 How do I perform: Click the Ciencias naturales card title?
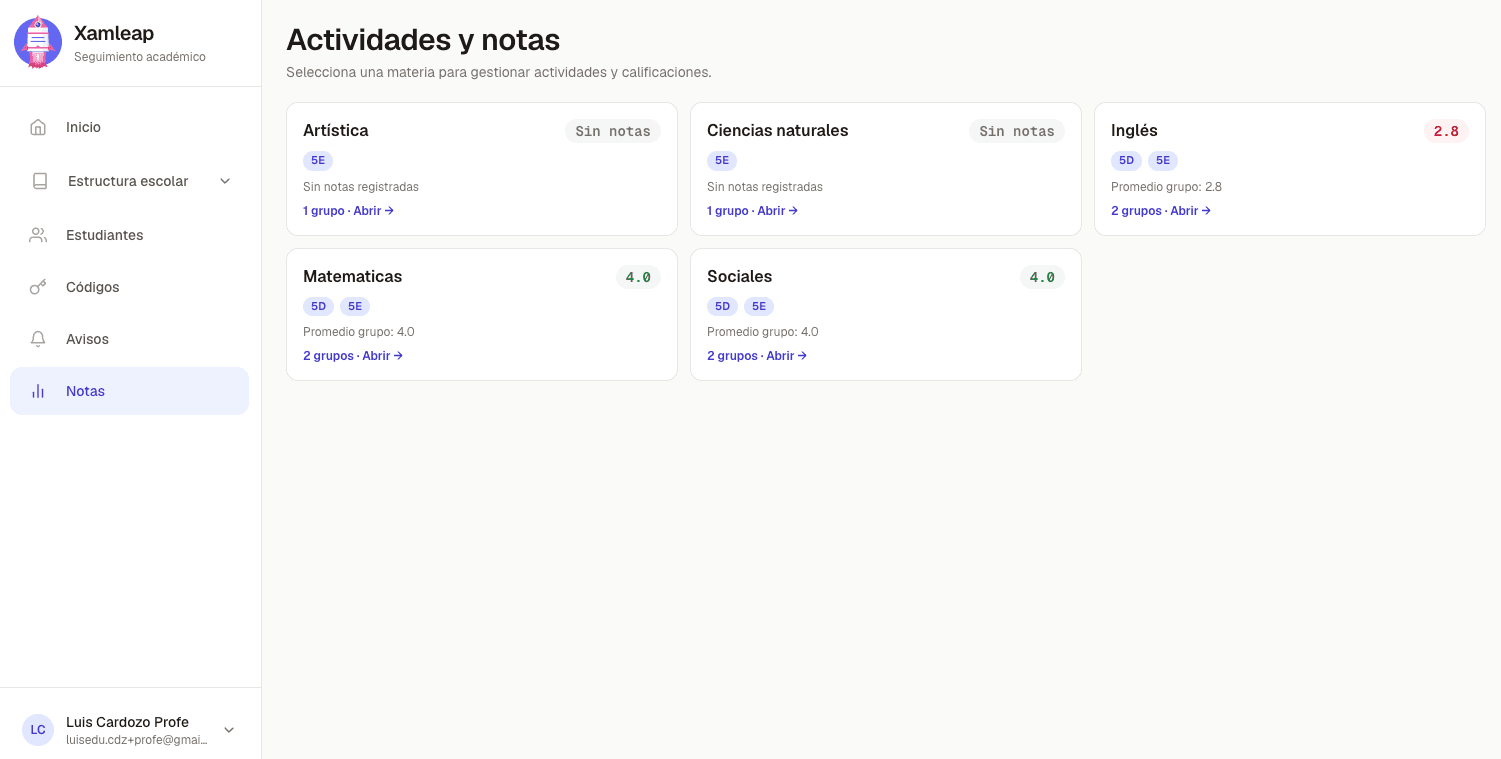[x=777, y=130]
